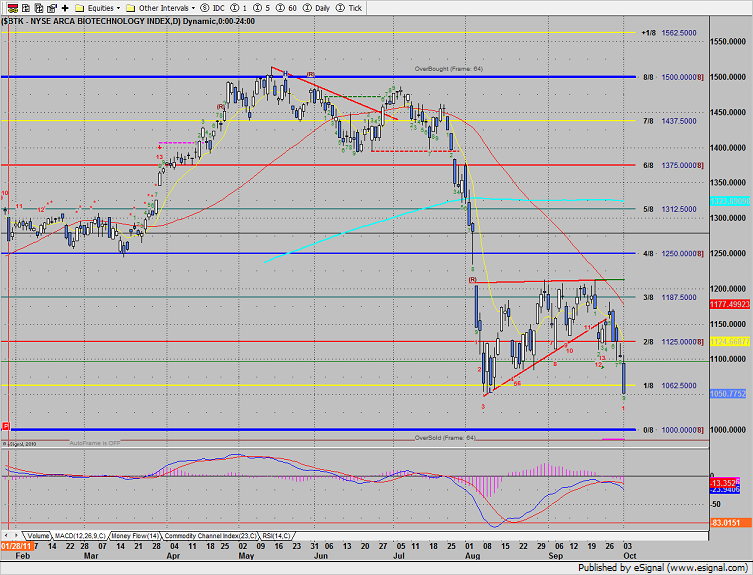This screenshot has height=575, width=753.
Task: Click the 0/8 1000.0000 level label
Action: [x=673, y=430]
